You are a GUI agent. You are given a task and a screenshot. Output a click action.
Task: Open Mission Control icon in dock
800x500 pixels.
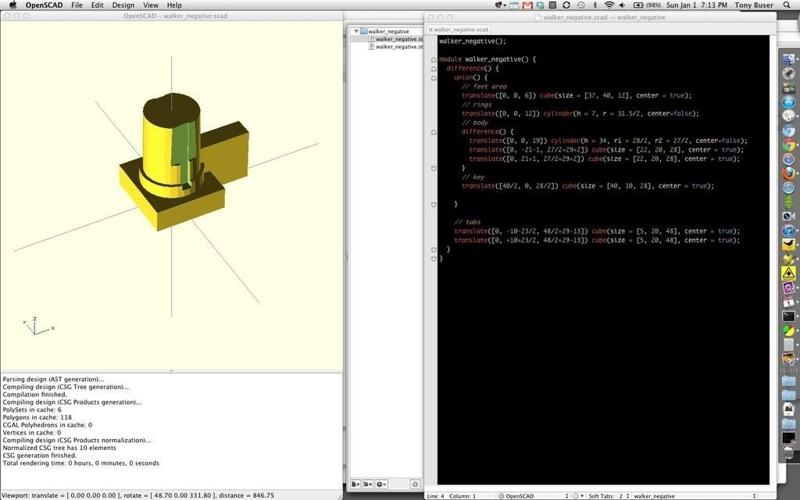788,88
